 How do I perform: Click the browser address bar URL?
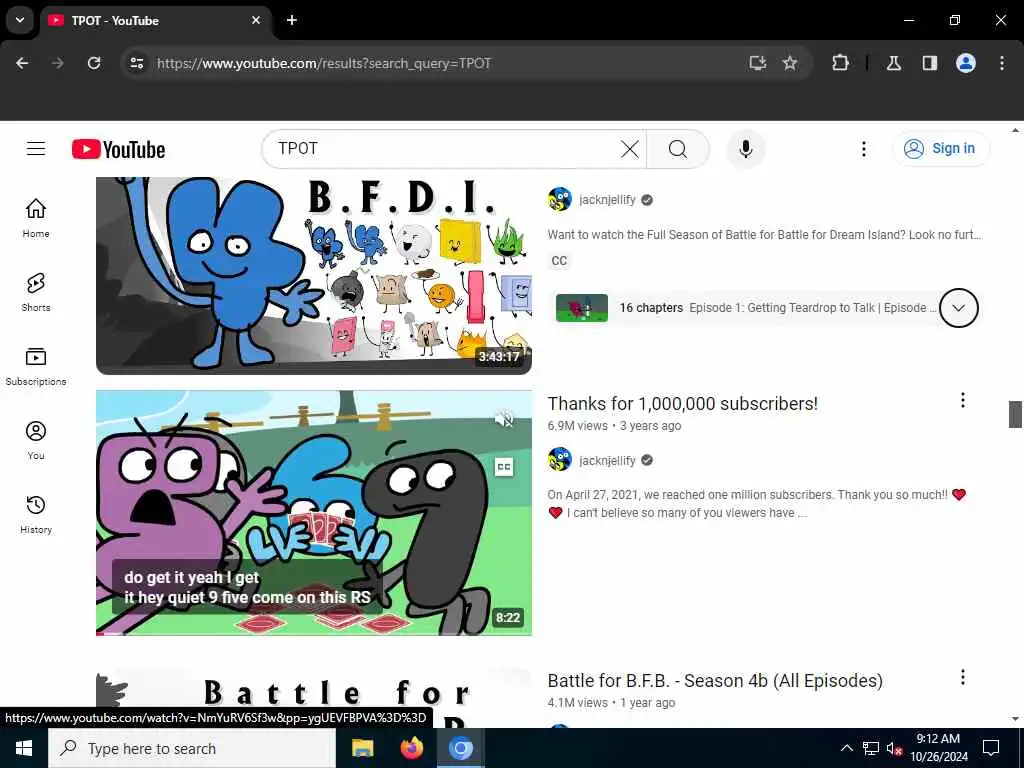click(x=324, y=63)
